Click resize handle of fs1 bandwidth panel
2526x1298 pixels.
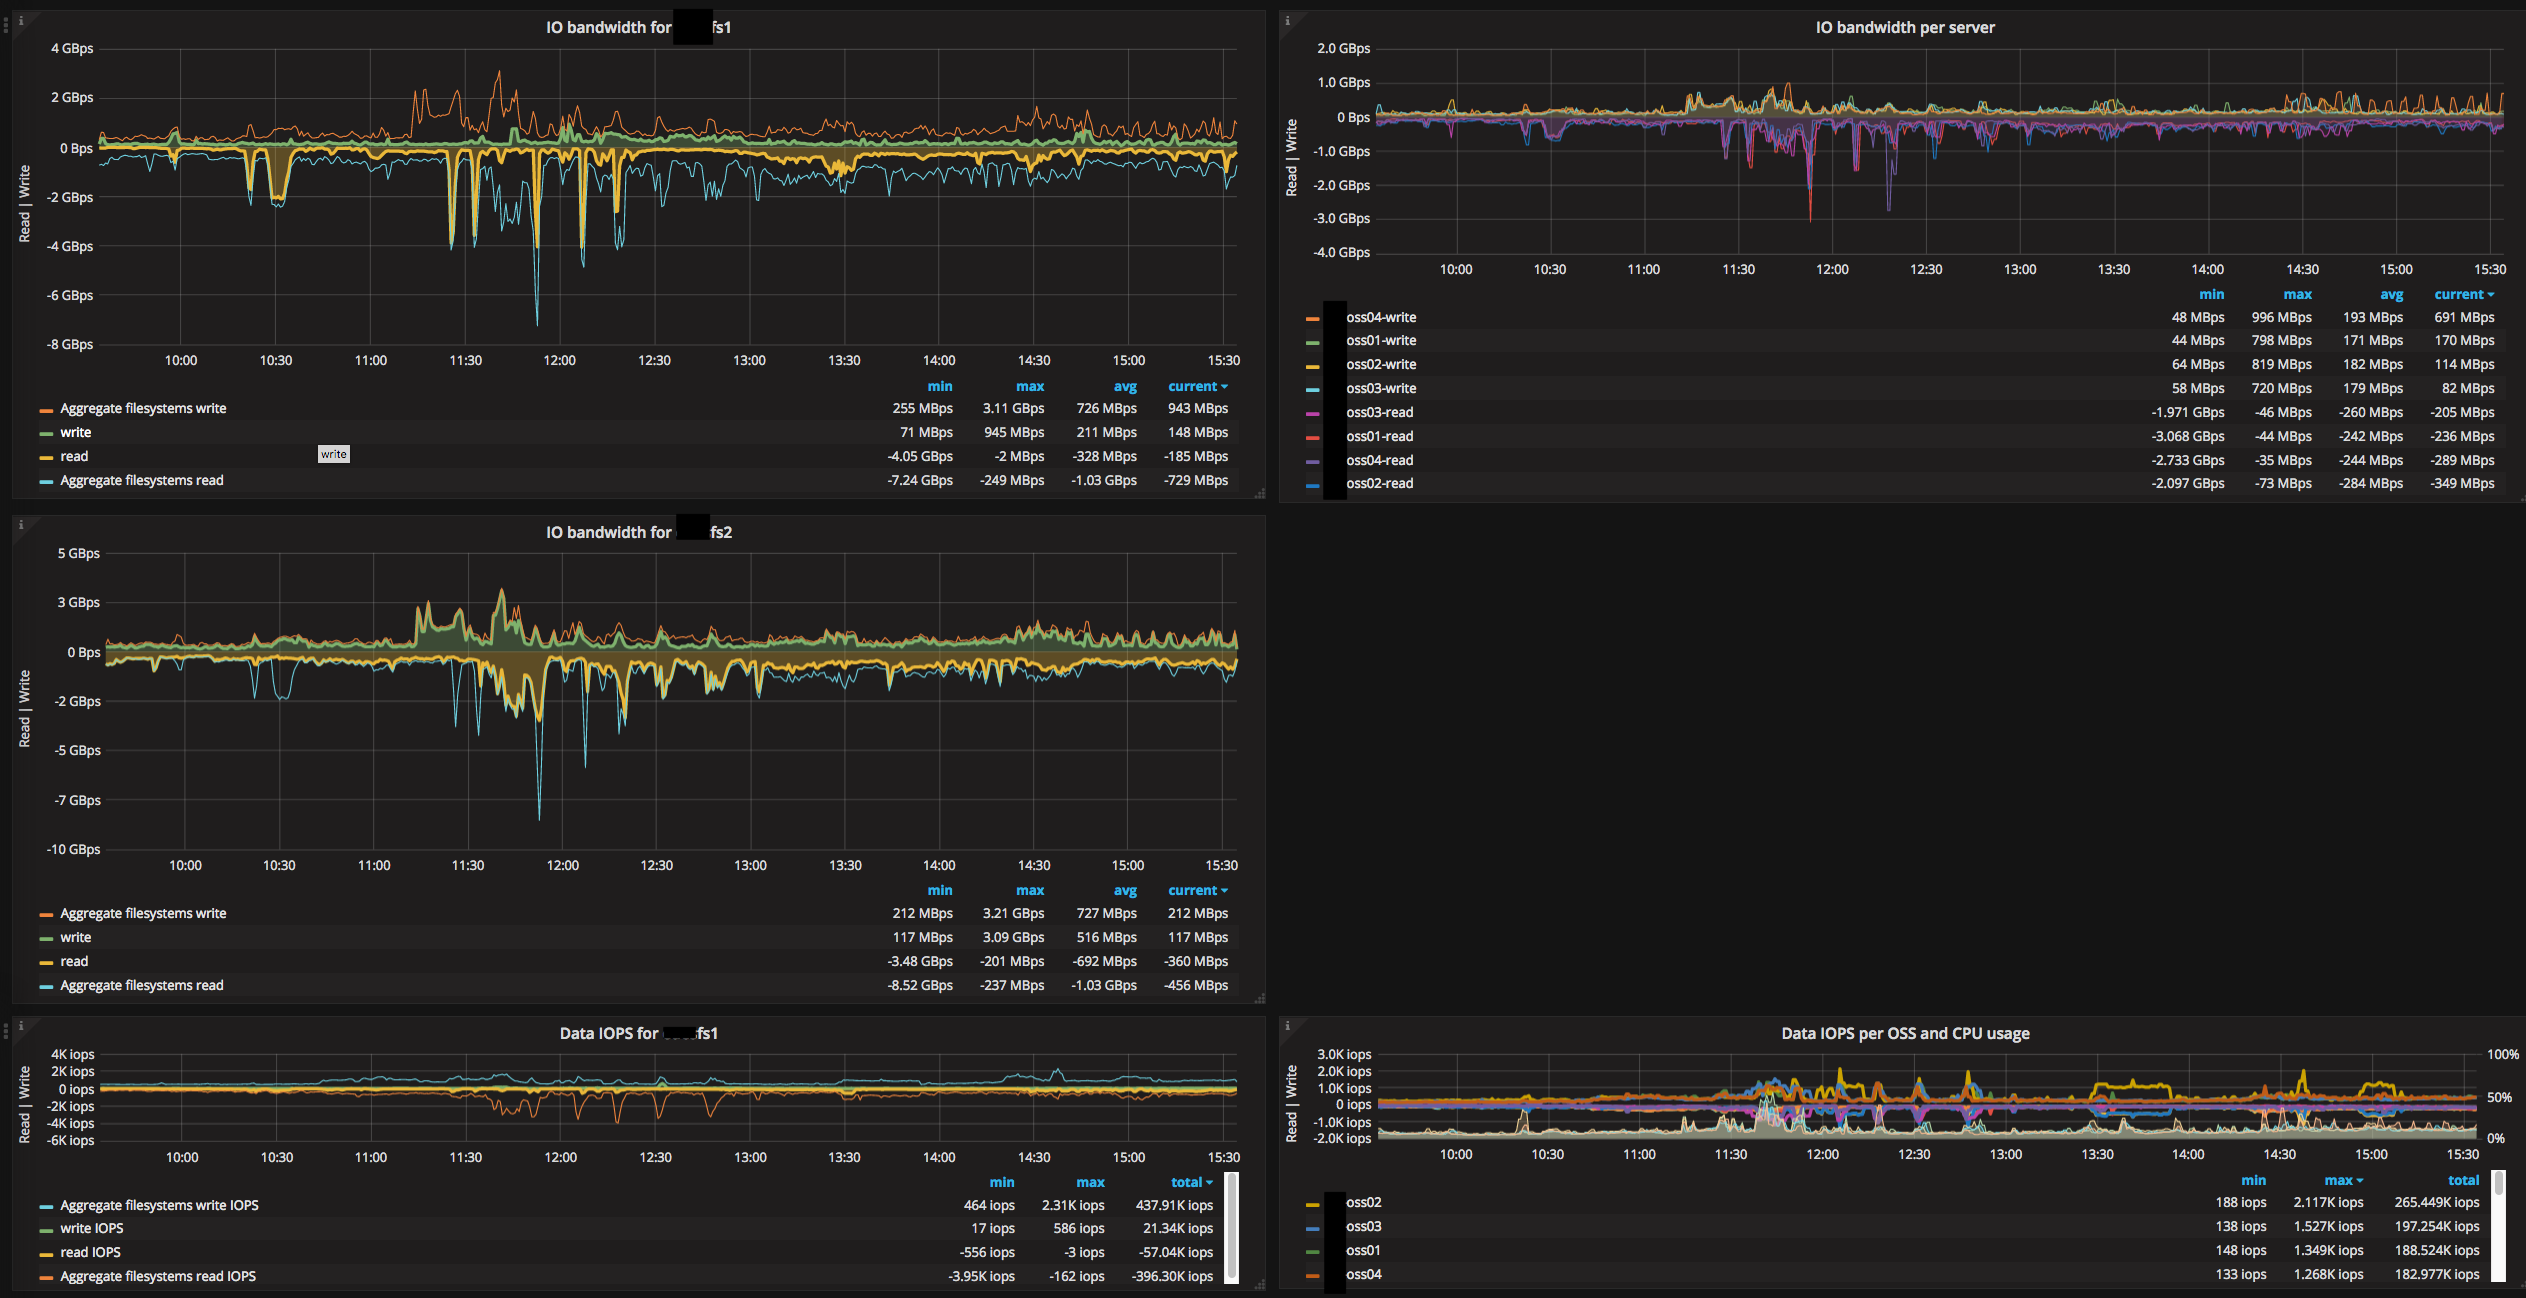(1260, 493)
